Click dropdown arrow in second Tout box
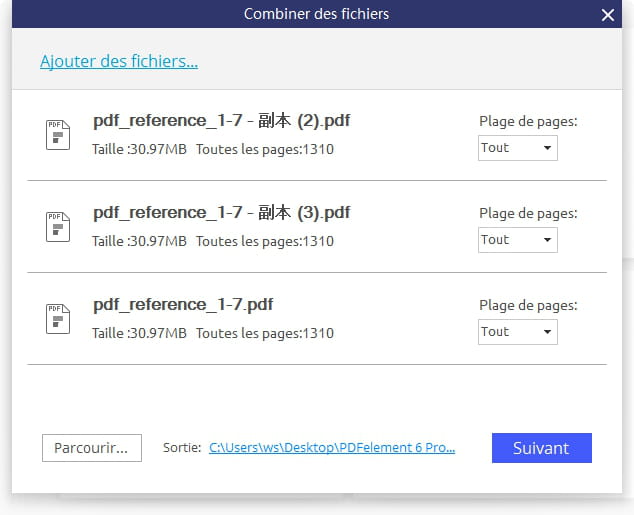The width and height of the screenshot is (634, 515). tap(547, 240)
